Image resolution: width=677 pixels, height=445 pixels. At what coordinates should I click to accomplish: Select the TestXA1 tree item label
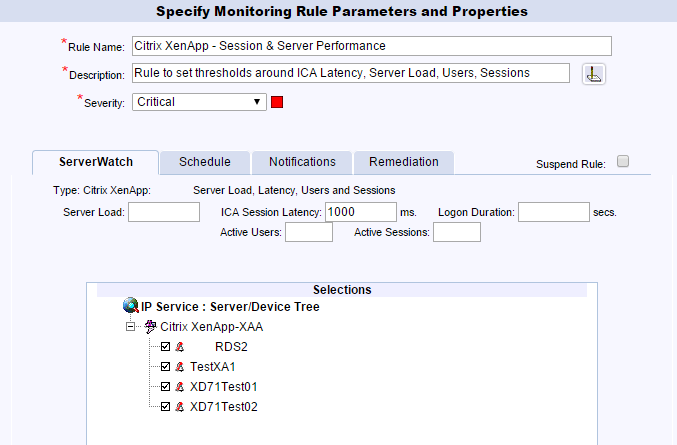click(x=212, y=366)
